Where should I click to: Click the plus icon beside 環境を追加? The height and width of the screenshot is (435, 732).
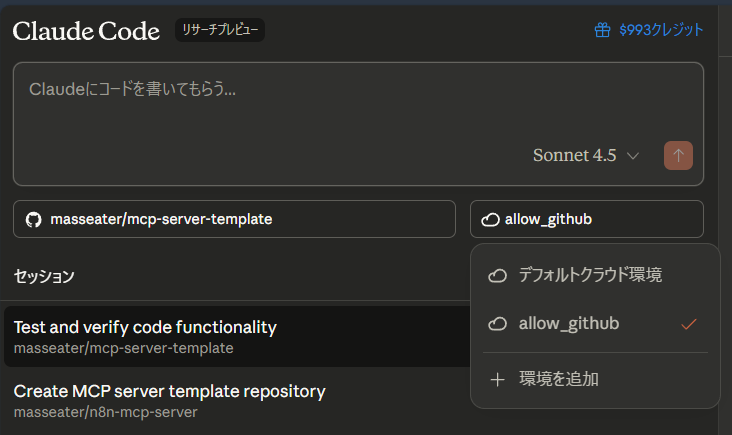coord(497,379)
